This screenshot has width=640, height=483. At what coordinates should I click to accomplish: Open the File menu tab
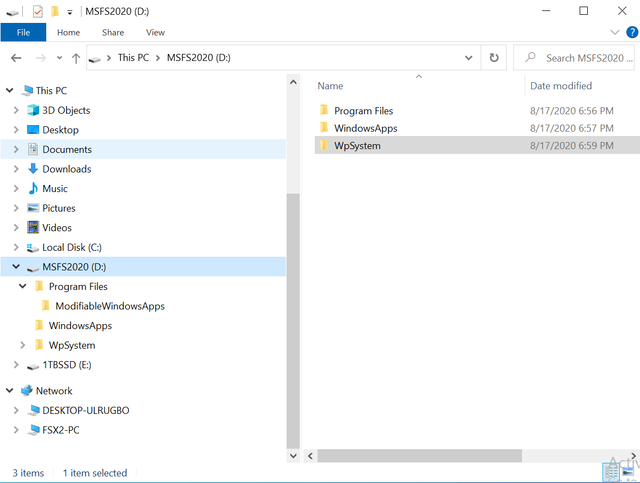23,32
